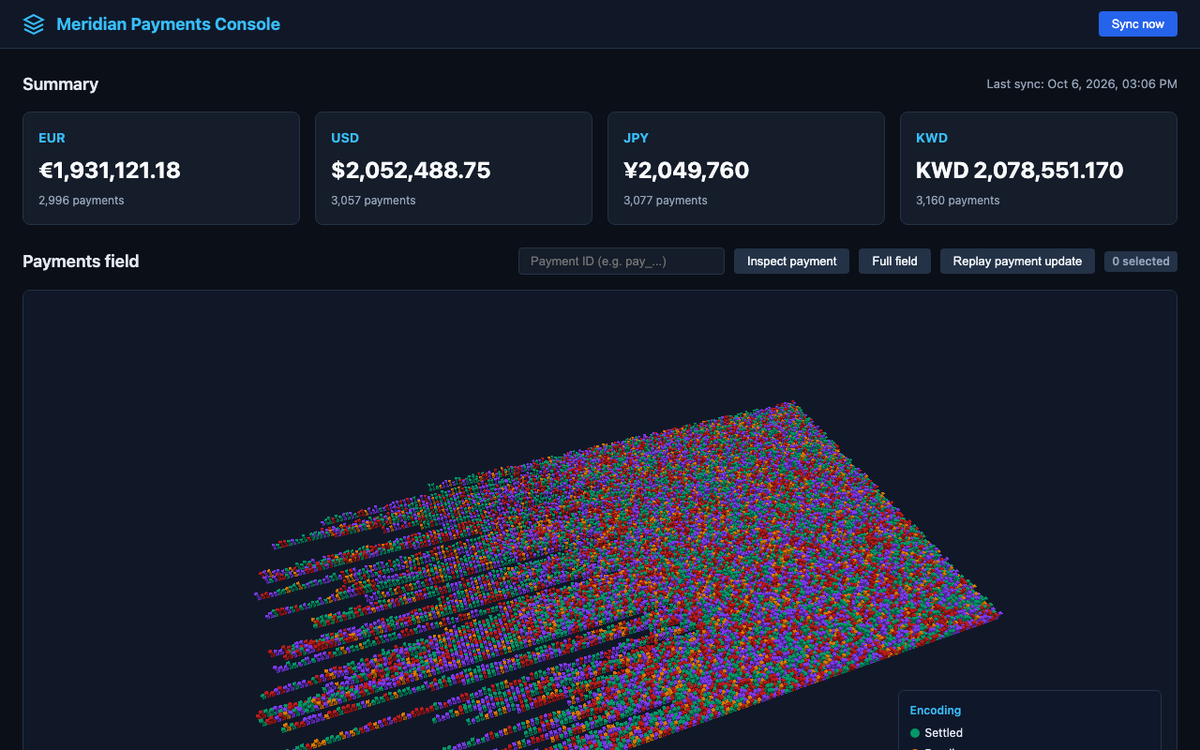Click the Summary section heading
This screenshot has height=750, width=1200.
click(x=60, y=84)
